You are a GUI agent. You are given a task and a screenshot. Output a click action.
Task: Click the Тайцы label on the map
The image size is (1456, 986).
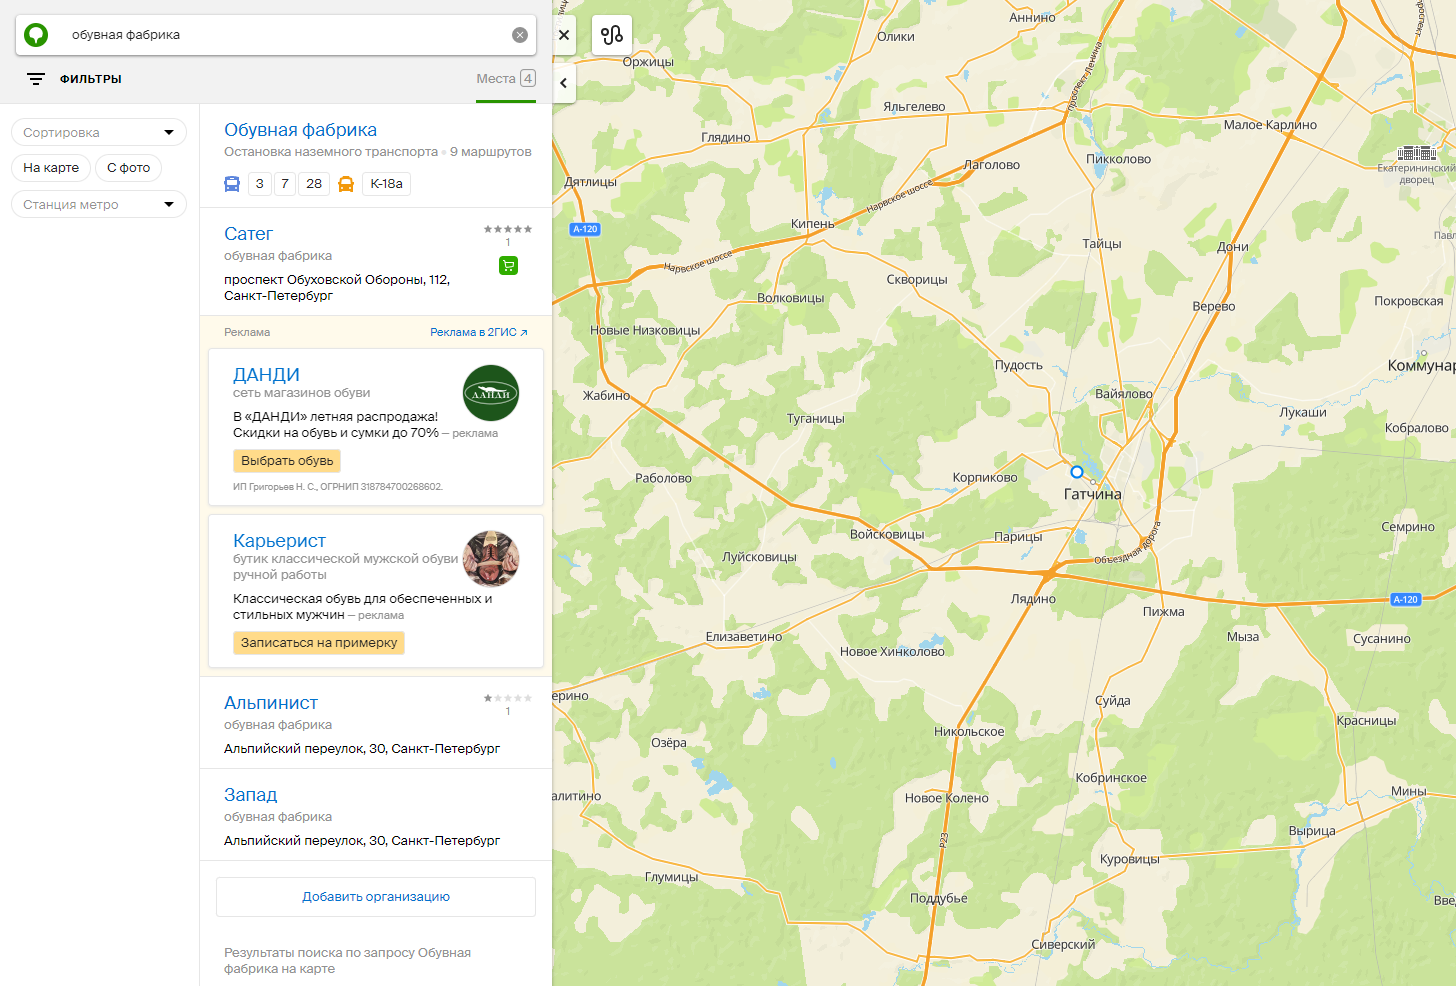click(x=1102, y=244)
